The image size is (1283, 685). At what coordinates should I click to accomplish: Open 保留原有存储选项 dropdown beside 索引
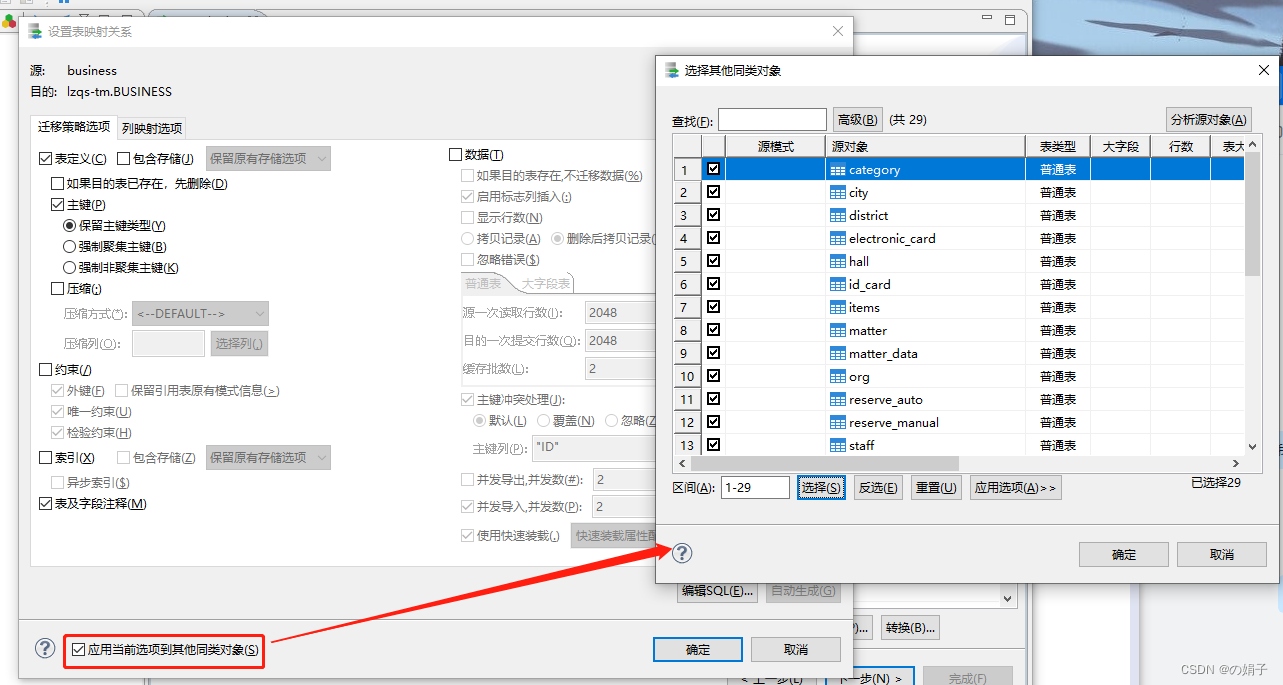tap(268, 457)
